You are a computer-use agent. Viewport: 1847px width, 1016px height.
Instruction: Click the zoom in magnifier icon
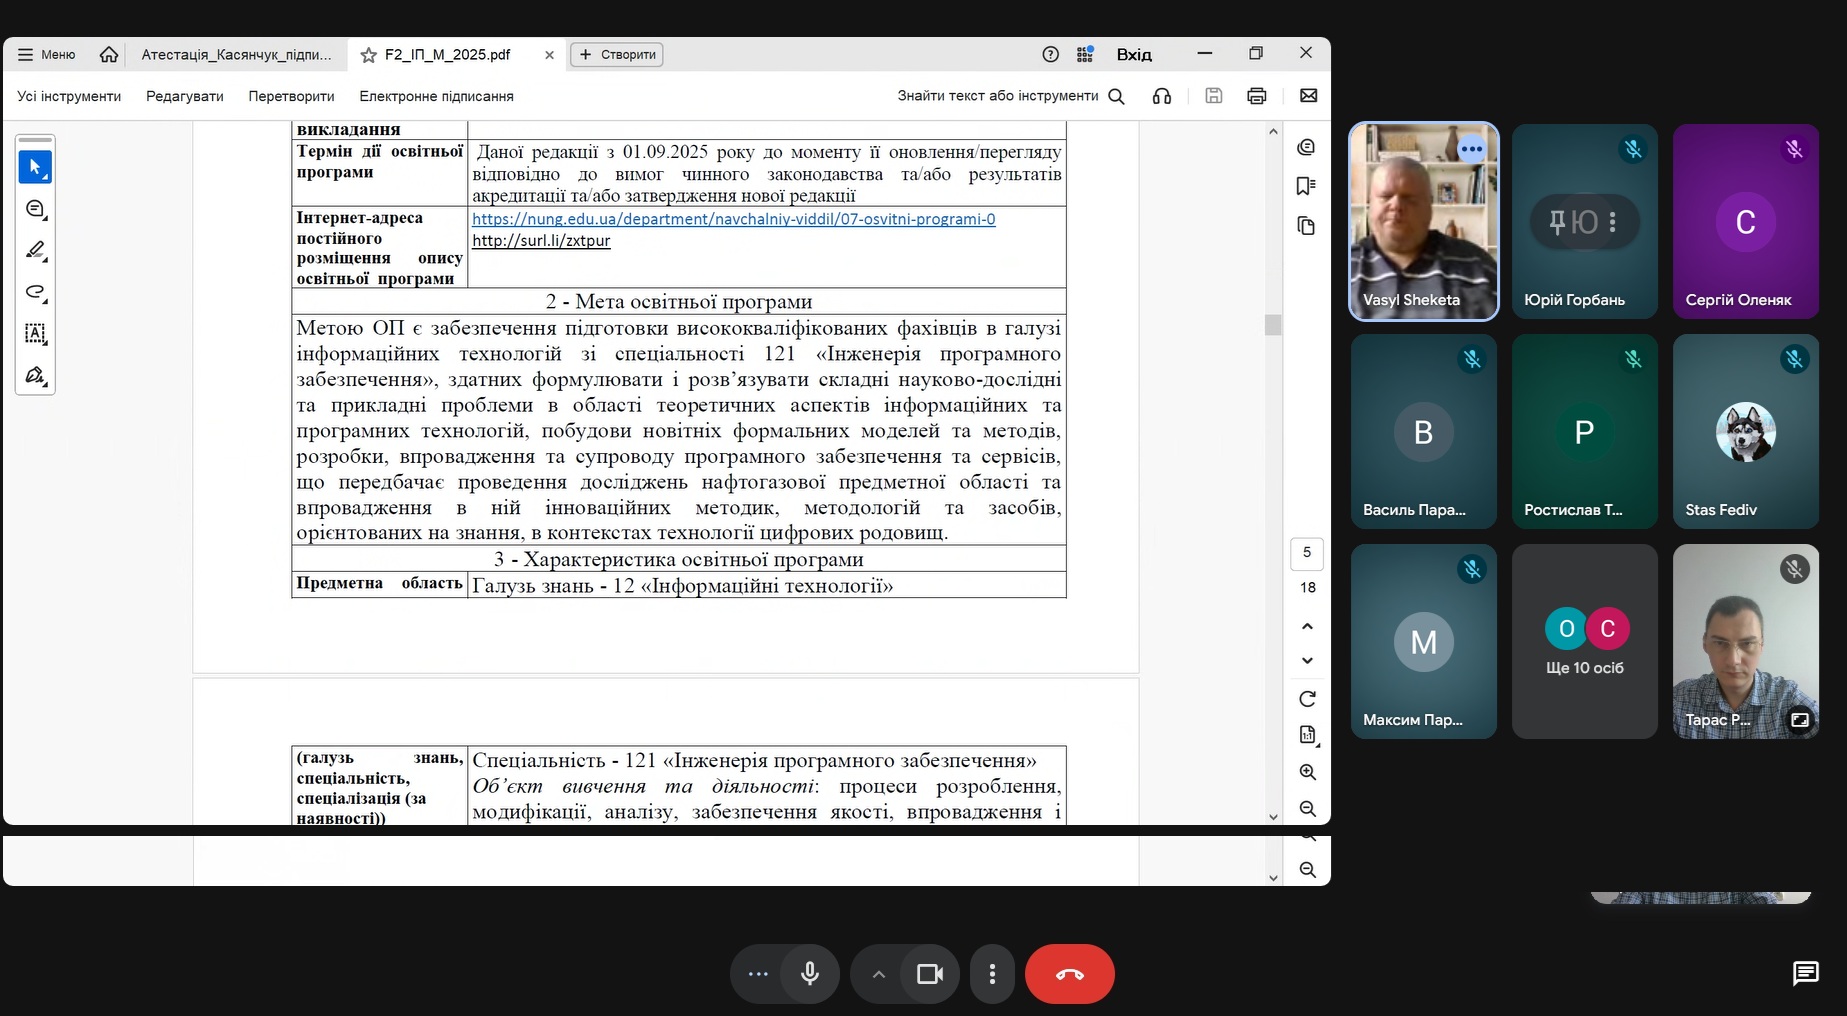click(x=1307, y=772)
